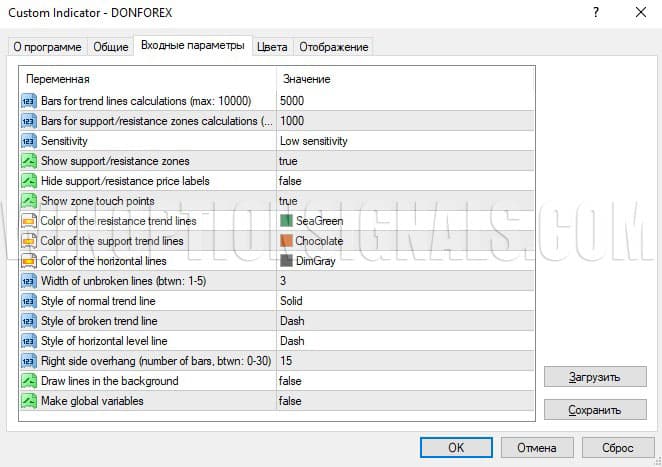Switch to the 'Общие' tab
Screen dimensions: 662x467
pos(111,47)
